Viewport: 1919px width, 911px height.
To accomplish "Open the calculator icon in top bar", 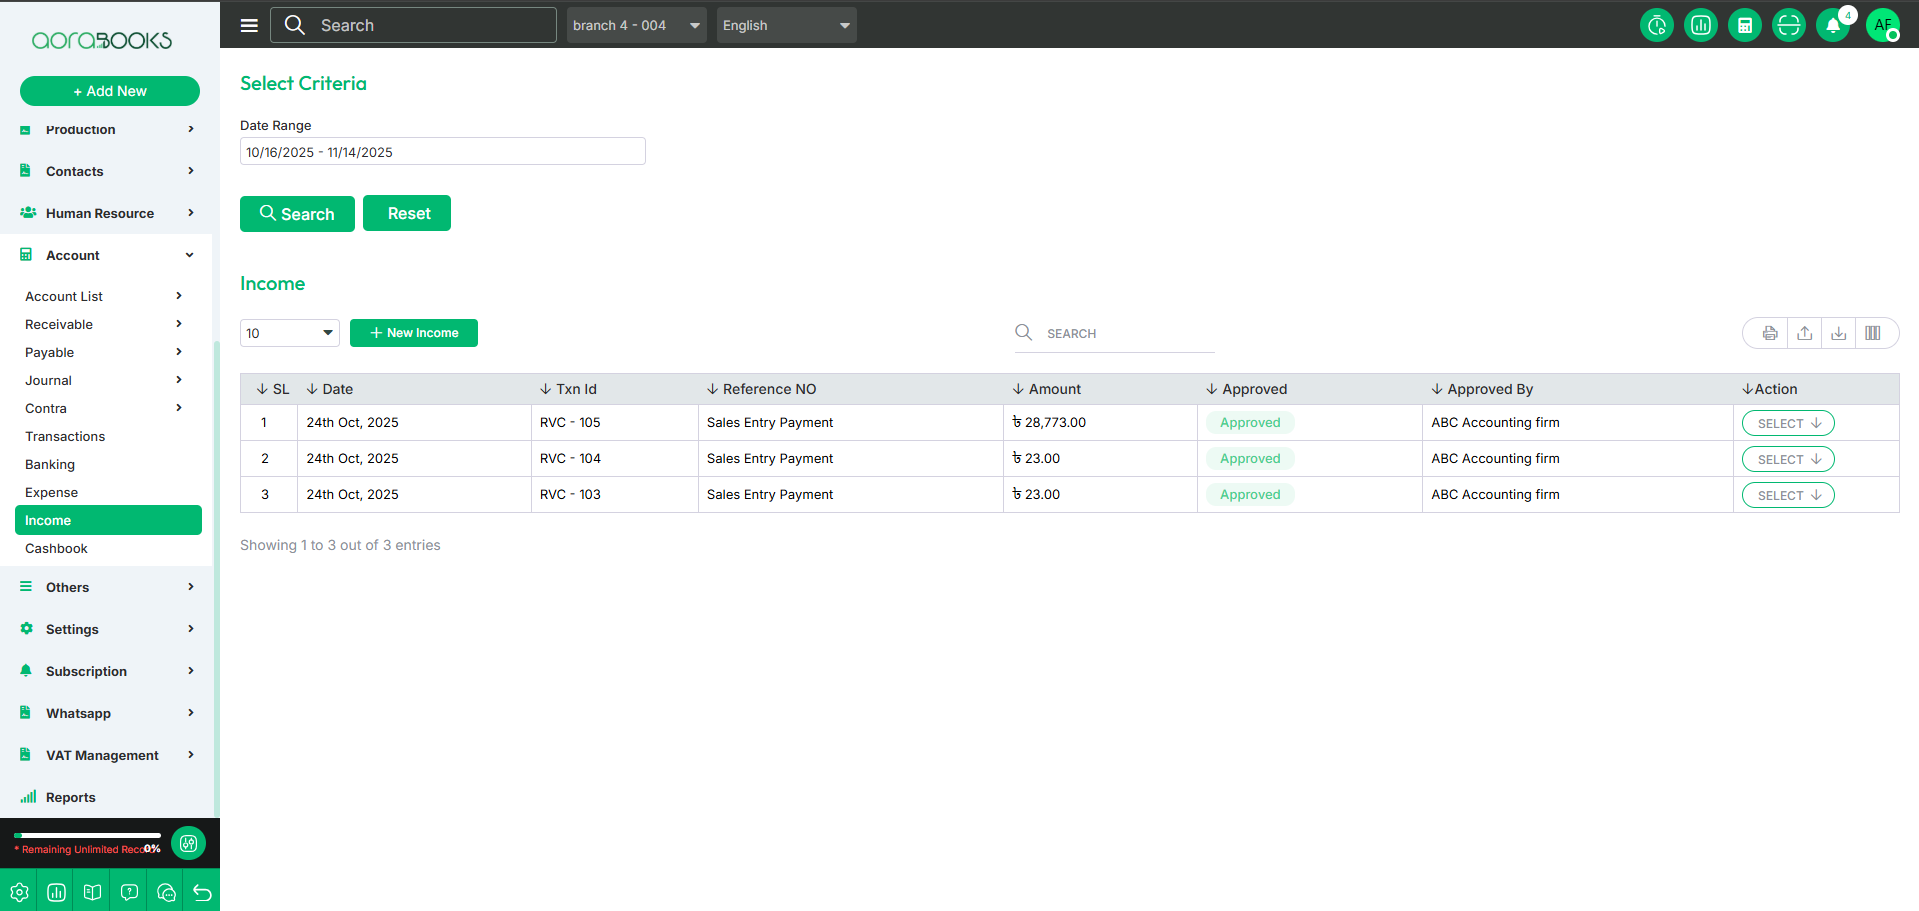I will (x=1744, y=25).
